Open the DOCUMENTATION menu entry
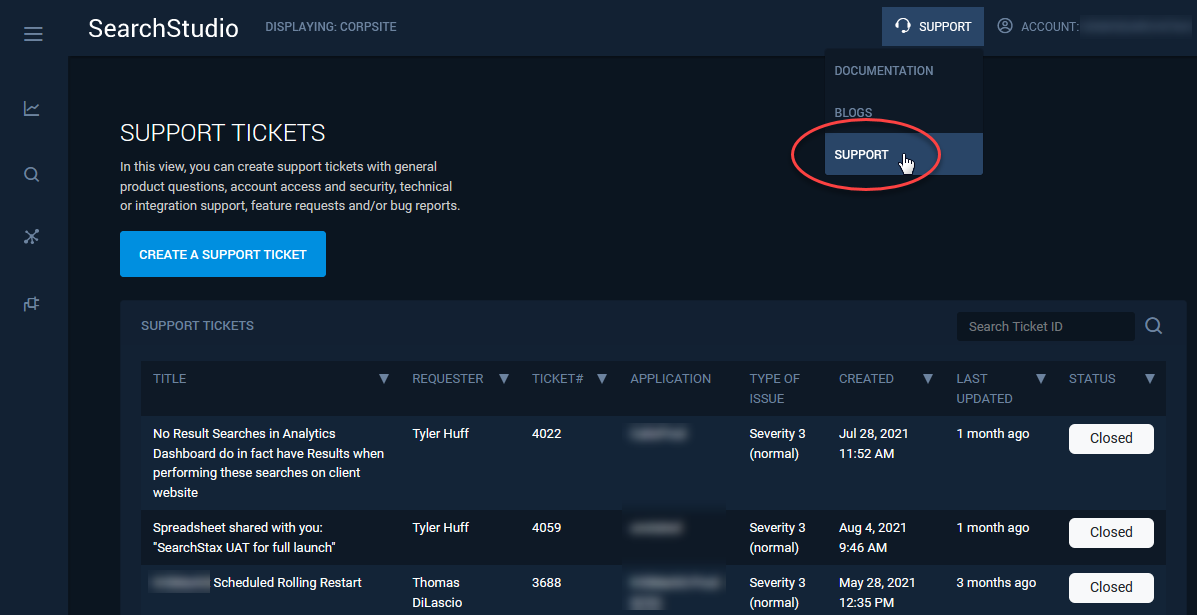 (x=883, y=70)
